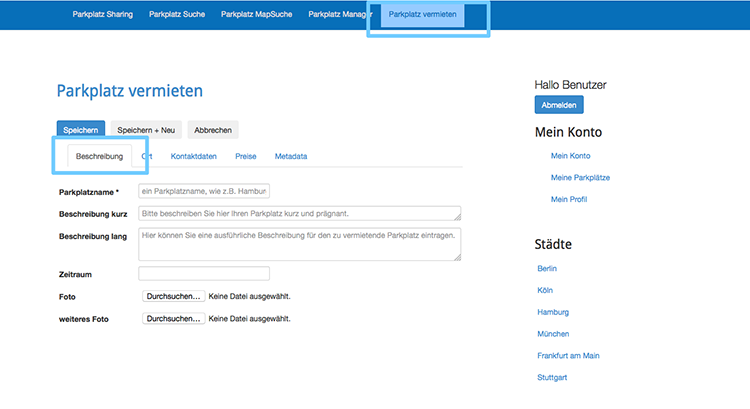Open Parkplatz Sharing in navigation bar
Image resolution: width=750 pixels, height=409 pixels.
point(102,15)
